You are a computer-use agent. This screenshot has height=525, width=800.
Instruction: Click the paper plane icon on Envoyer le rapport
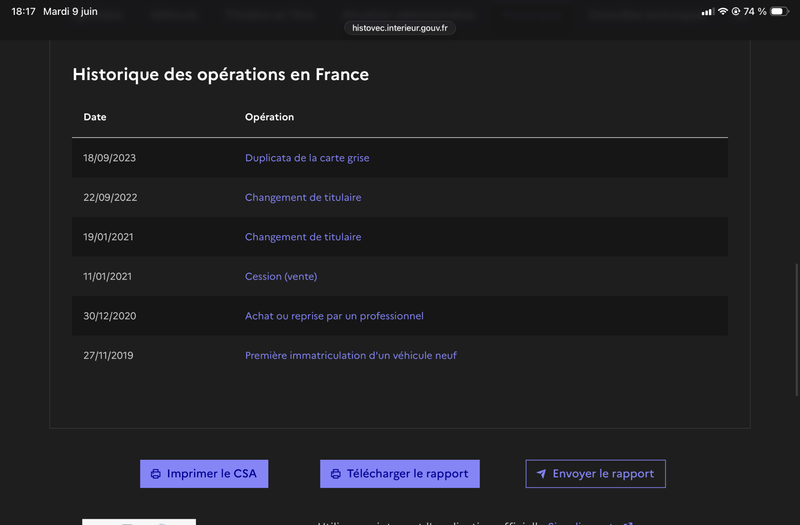tap(541, 474)
